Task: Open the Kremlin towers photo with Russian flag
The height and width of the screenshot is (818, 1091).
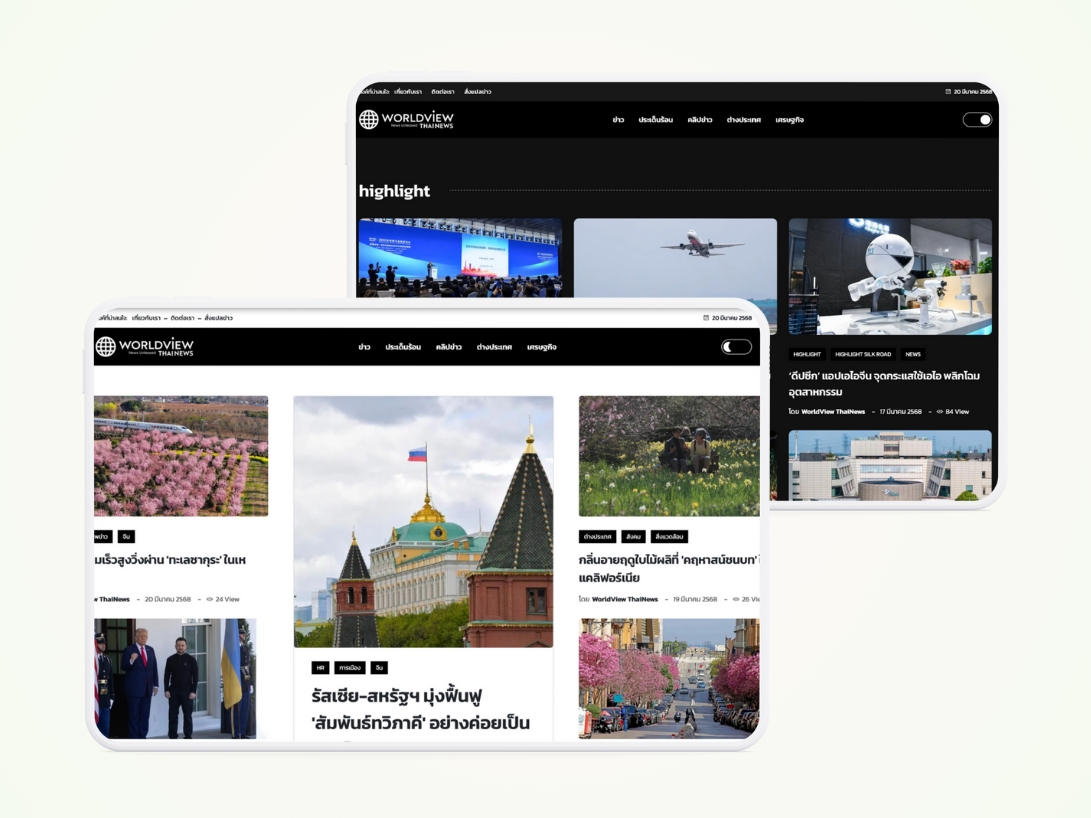Action: tap(424, 522)
